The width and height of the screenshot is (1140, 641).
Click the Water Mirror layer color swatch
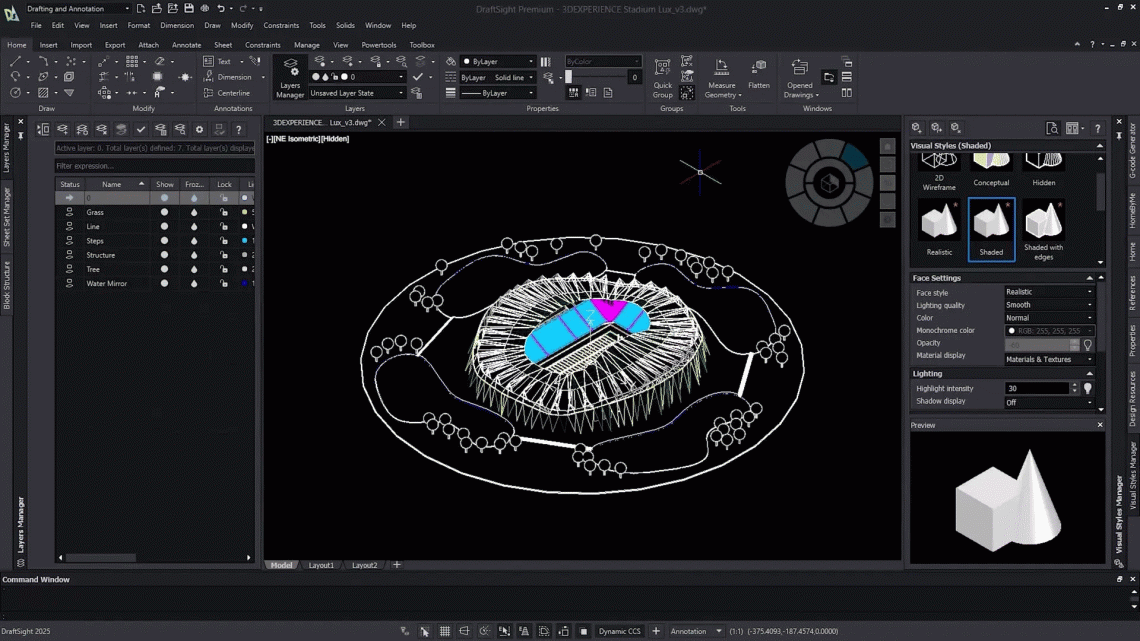(x=245, y=284)
